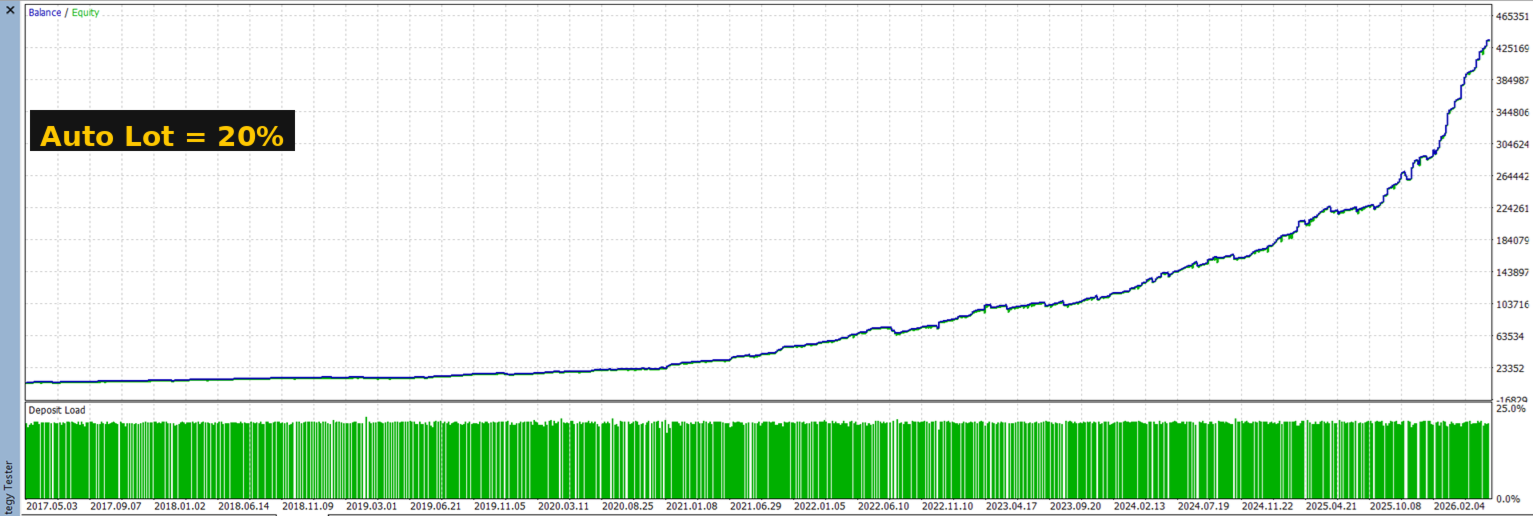Click the 103716 axis value

[1511, 305]
